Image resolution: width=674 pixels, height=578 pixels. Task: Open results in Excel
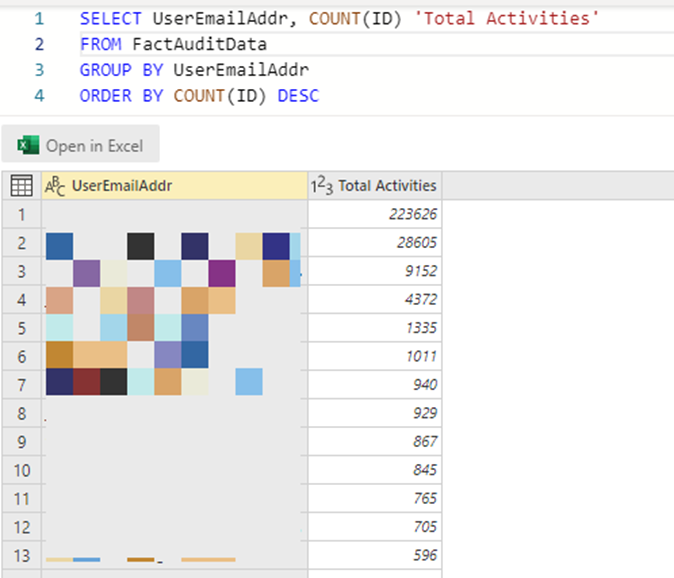tap(80, 144)
